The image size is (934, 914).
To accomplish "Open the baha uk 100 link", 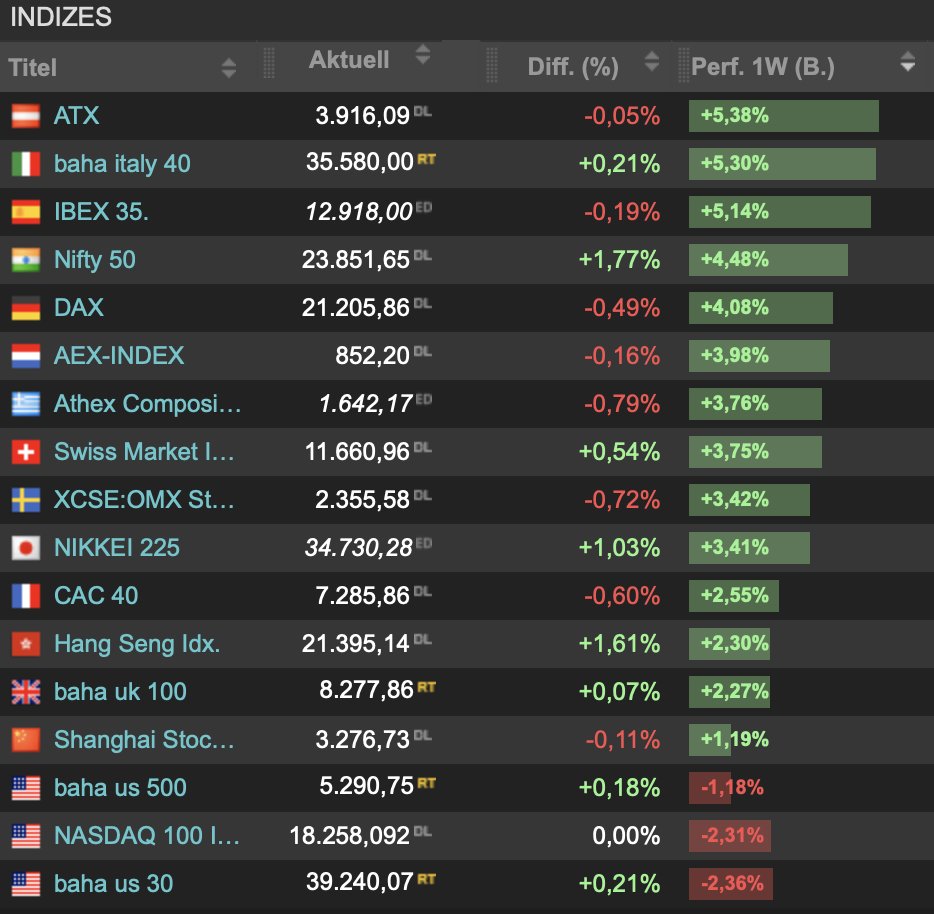I will coord(120,692).
